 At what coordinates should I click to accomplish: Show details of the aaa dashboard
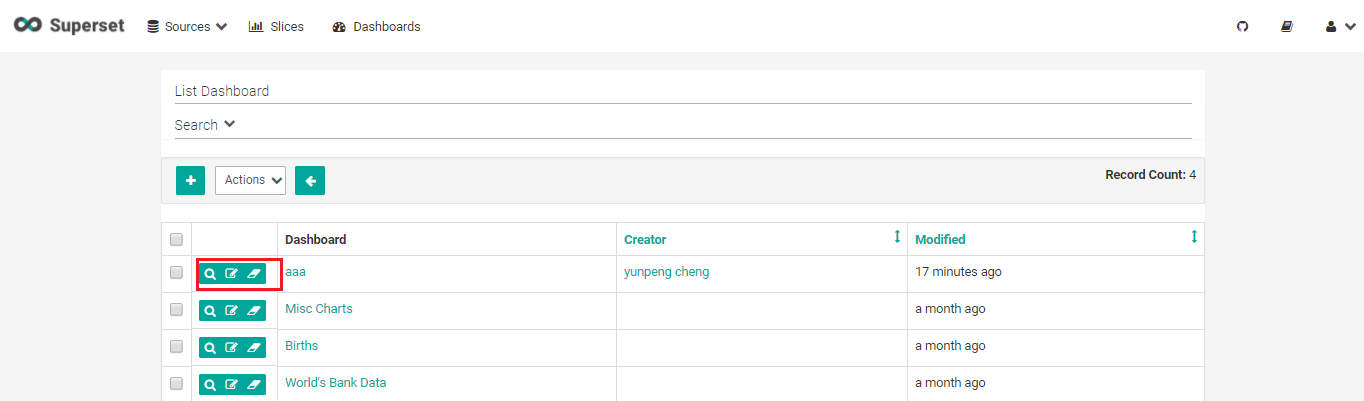[x=210, y=273]
